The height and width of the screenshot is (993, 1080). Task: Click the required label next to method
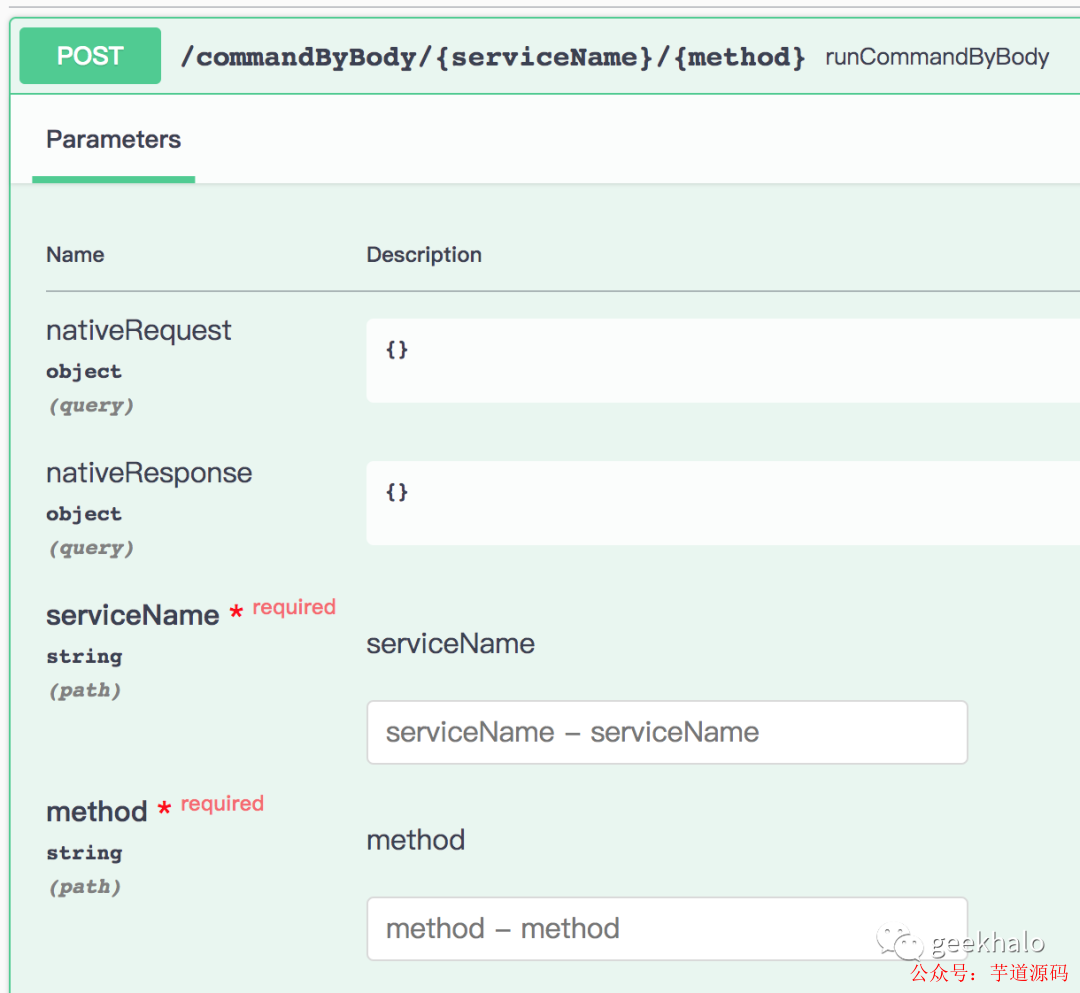[222, 804]
